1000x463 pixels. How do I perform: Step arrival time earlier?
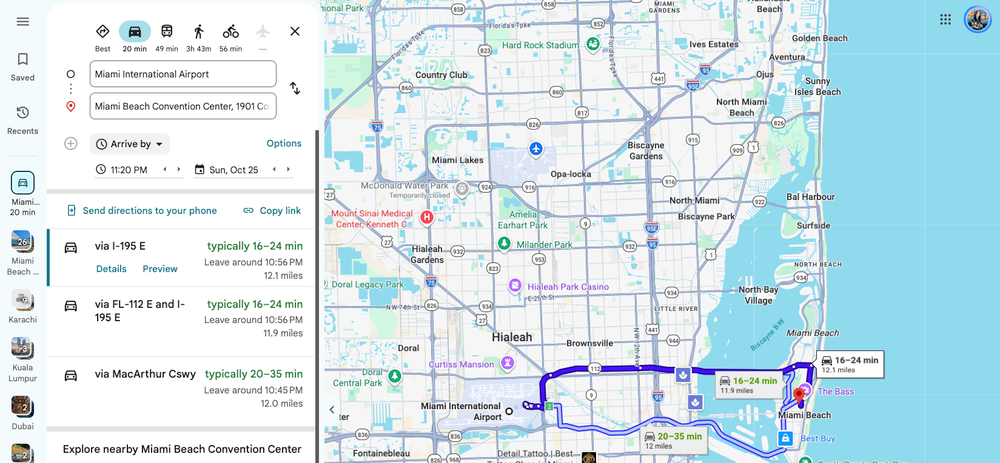pyautogui.click(x=165, y=170)
